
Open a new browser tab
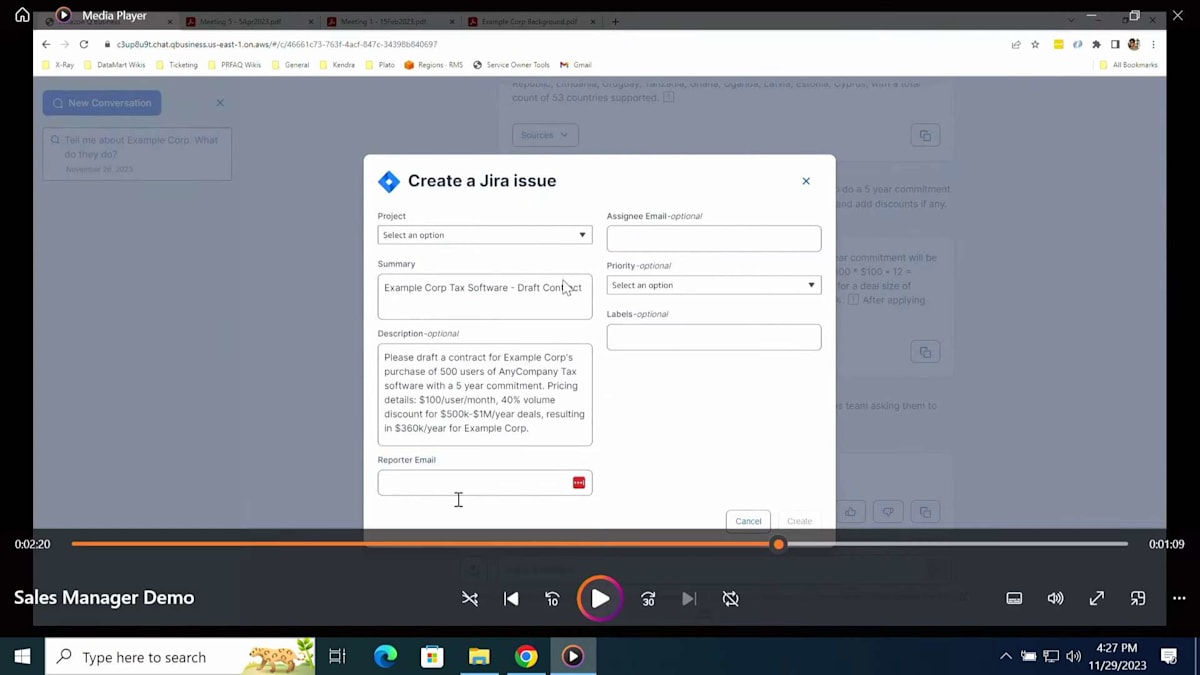pos(615,21)
